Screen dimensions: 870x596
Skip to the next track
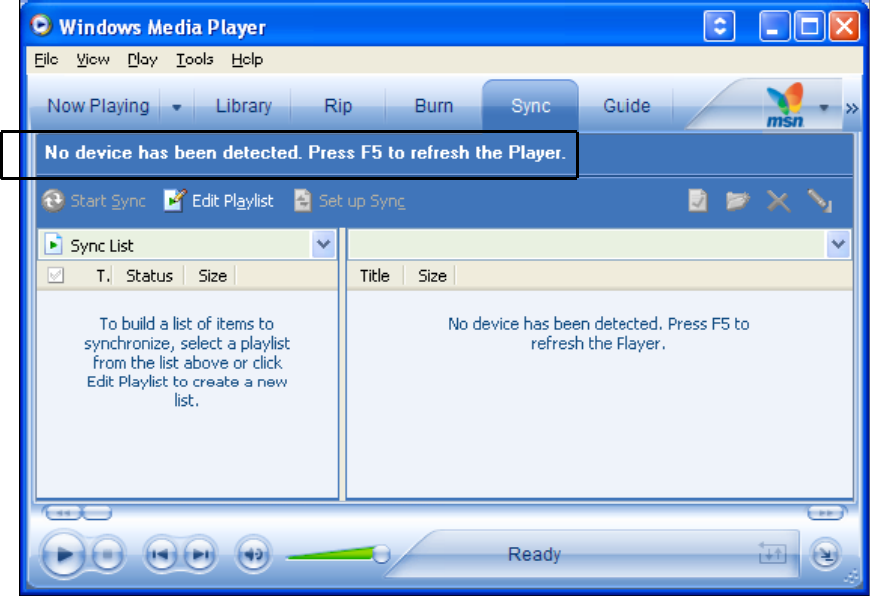[x=200, y=554]
